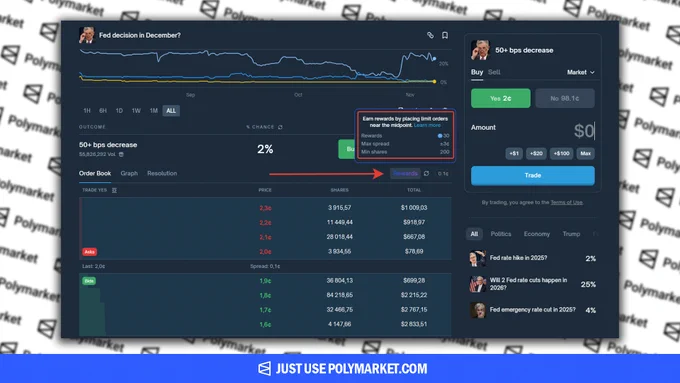Click the green Bids label

(x=89, y=281)
